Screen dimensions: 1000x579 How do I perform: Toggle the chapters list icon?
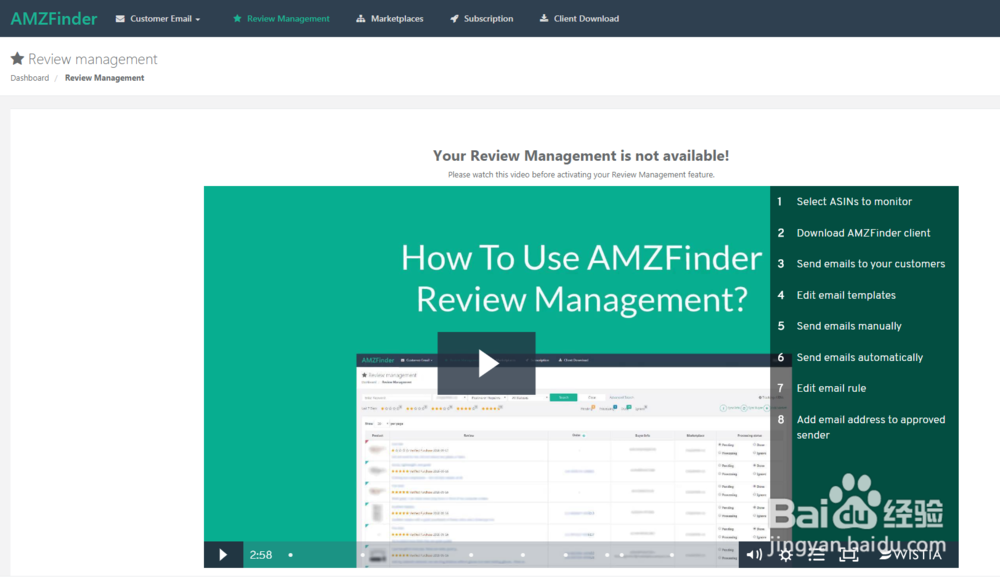click(x=817, y=555)
